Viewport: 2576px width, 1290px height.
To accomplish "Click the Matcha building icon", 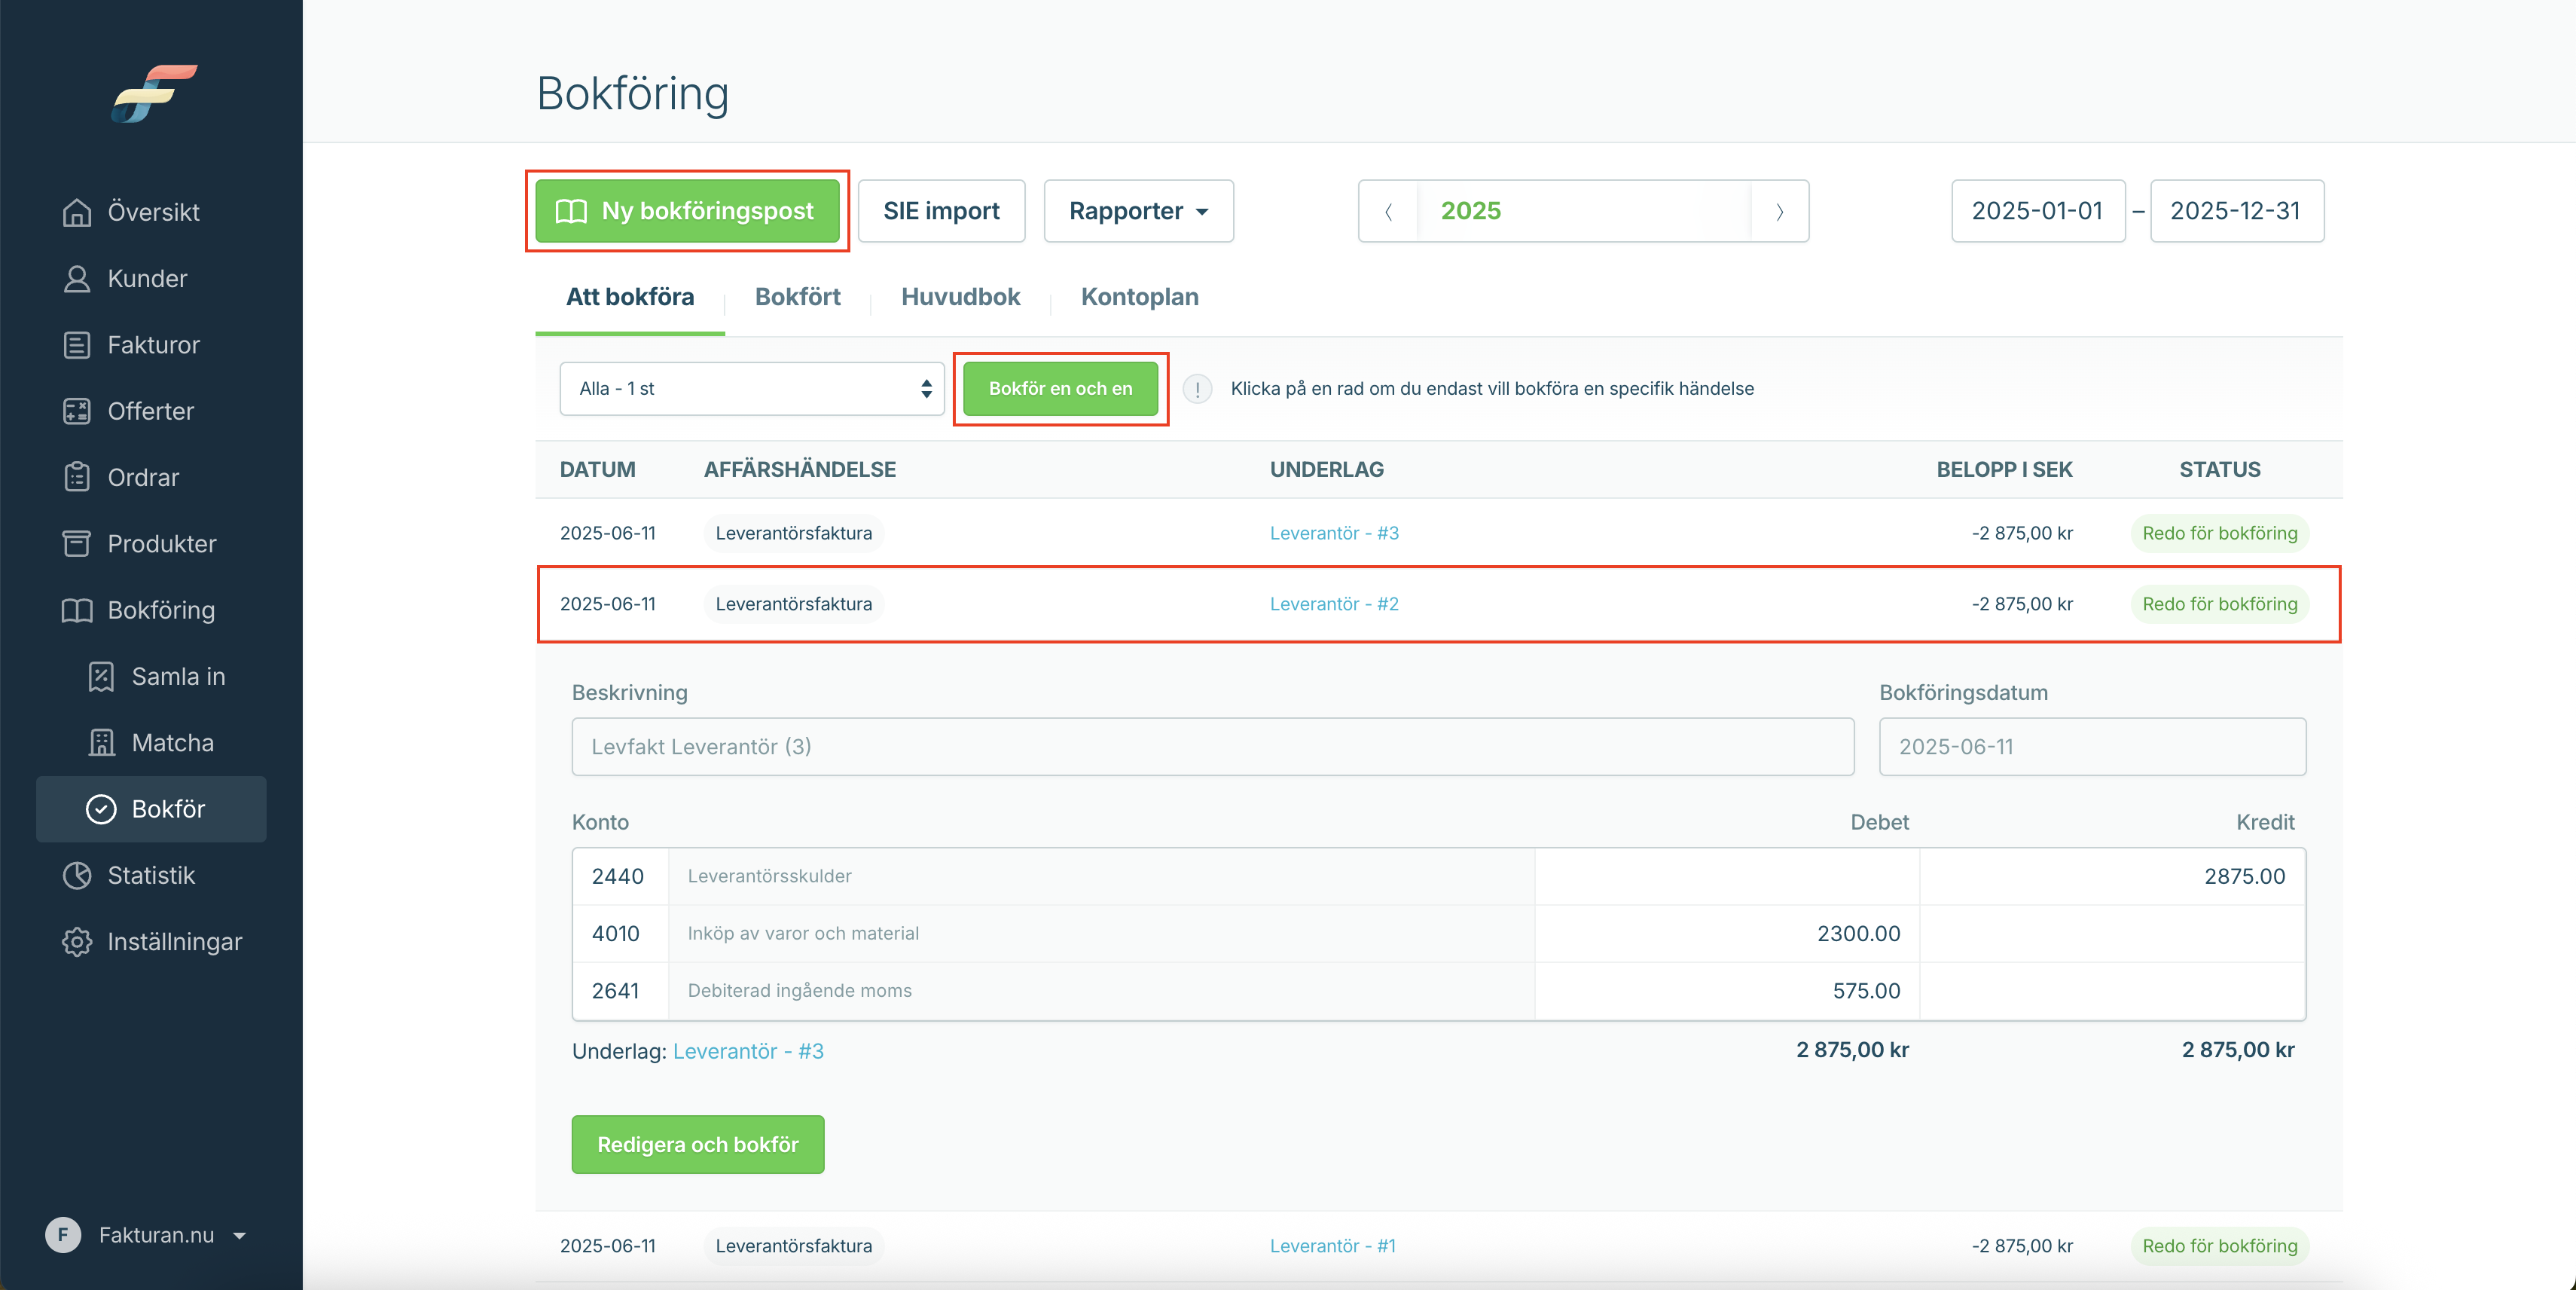I will pyautogui.click(x=101, y=743).
